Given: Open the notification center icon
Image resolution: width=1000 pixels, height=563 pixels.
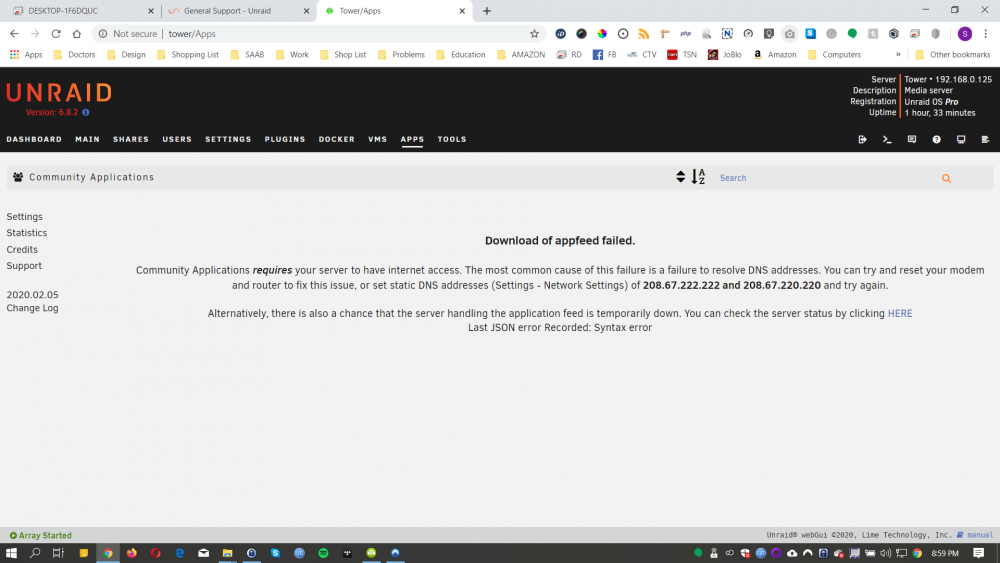Looking at the screenshot, I should pos(978,553).
